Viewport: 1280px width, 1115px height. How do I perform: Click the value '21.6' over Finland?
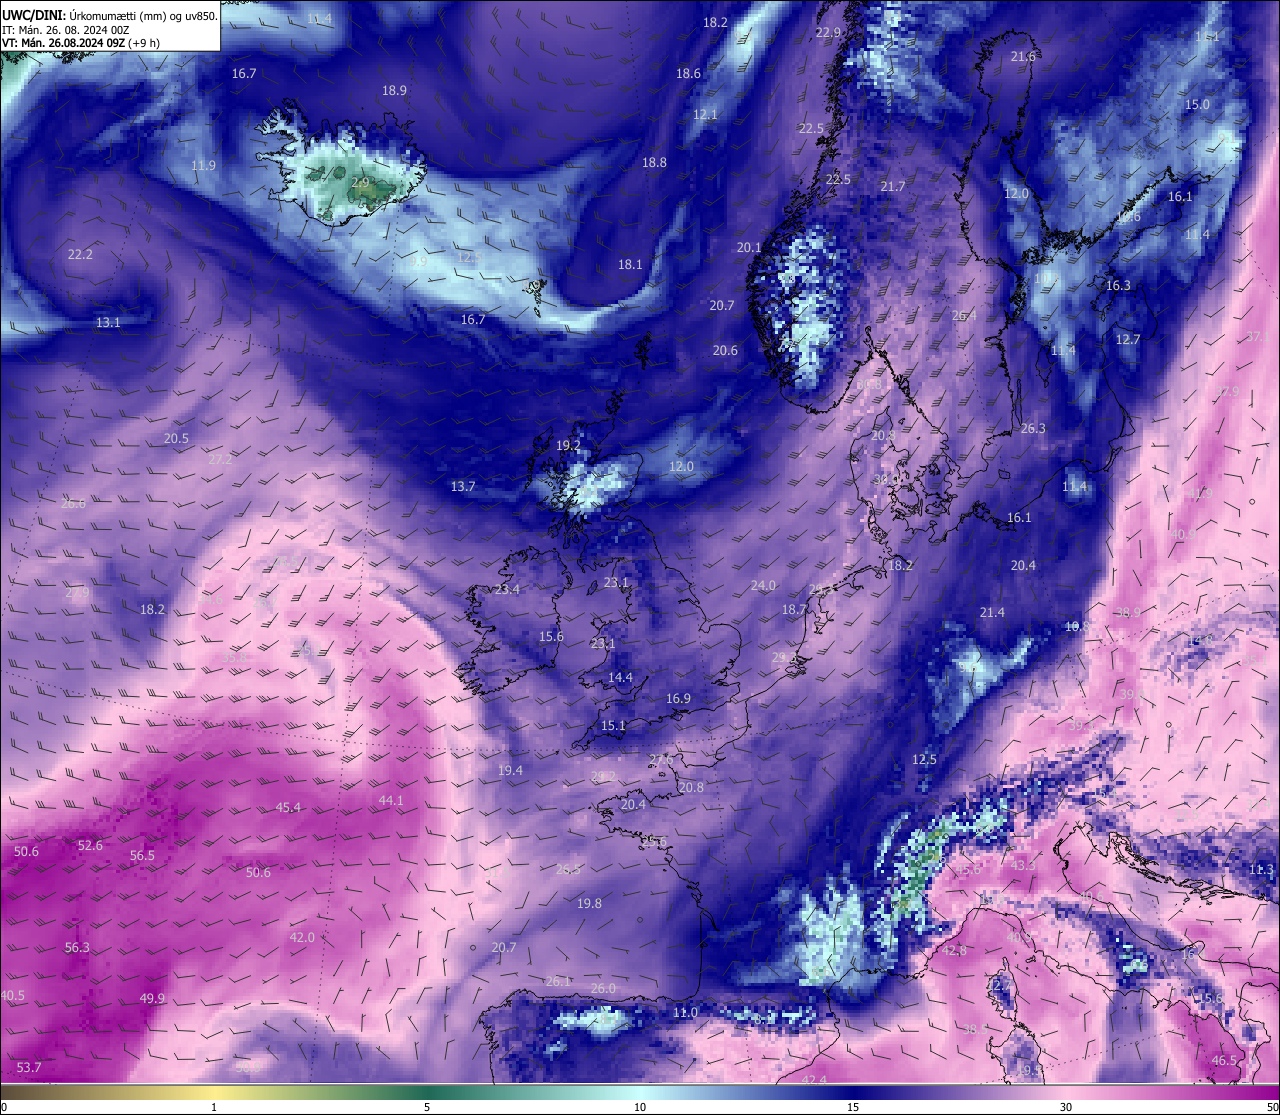tap(1023, 56)
